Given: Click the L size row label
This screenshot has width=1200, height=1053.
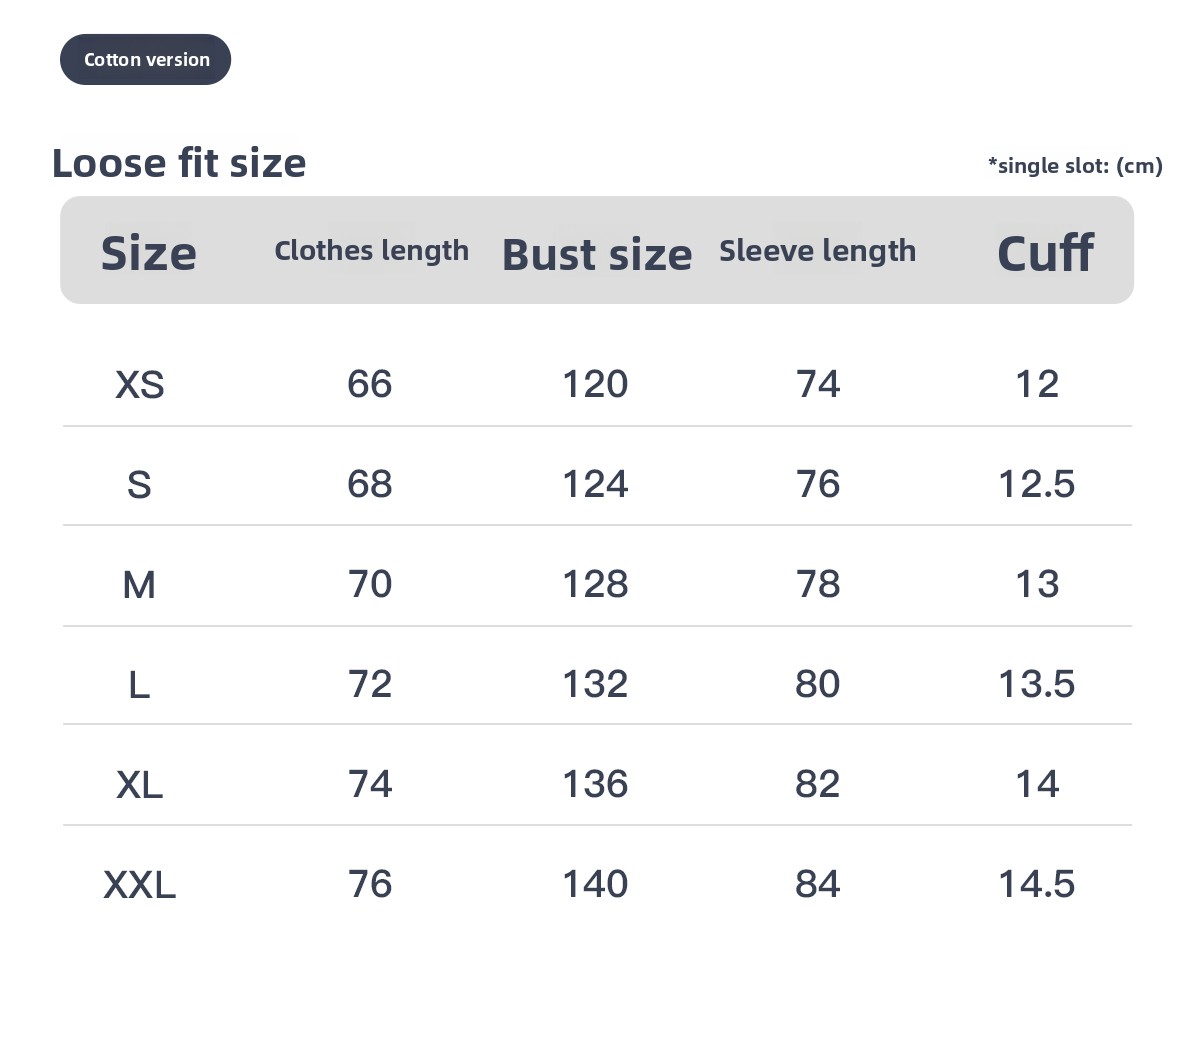Looking at the screenshot, I should coord(139,685).
